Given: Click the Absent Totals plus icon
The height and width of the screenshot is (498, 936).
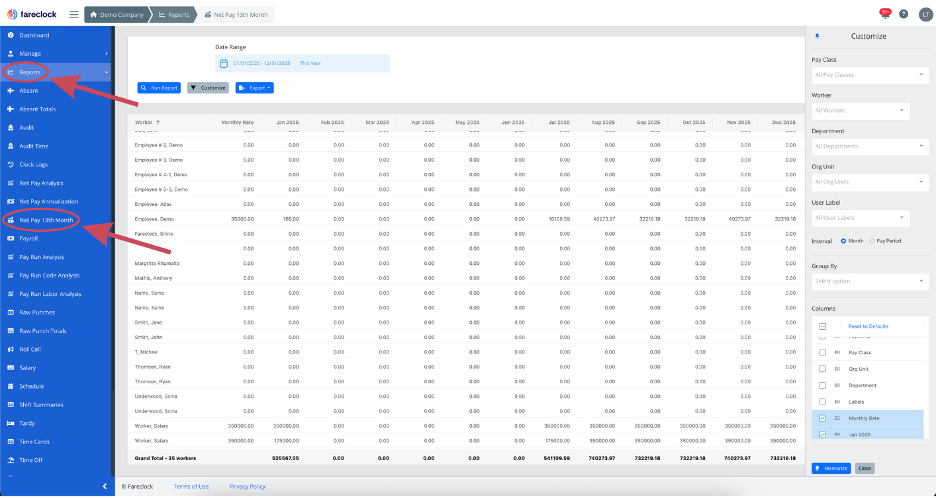Looking at the screenshot, I should pos(11,109).
